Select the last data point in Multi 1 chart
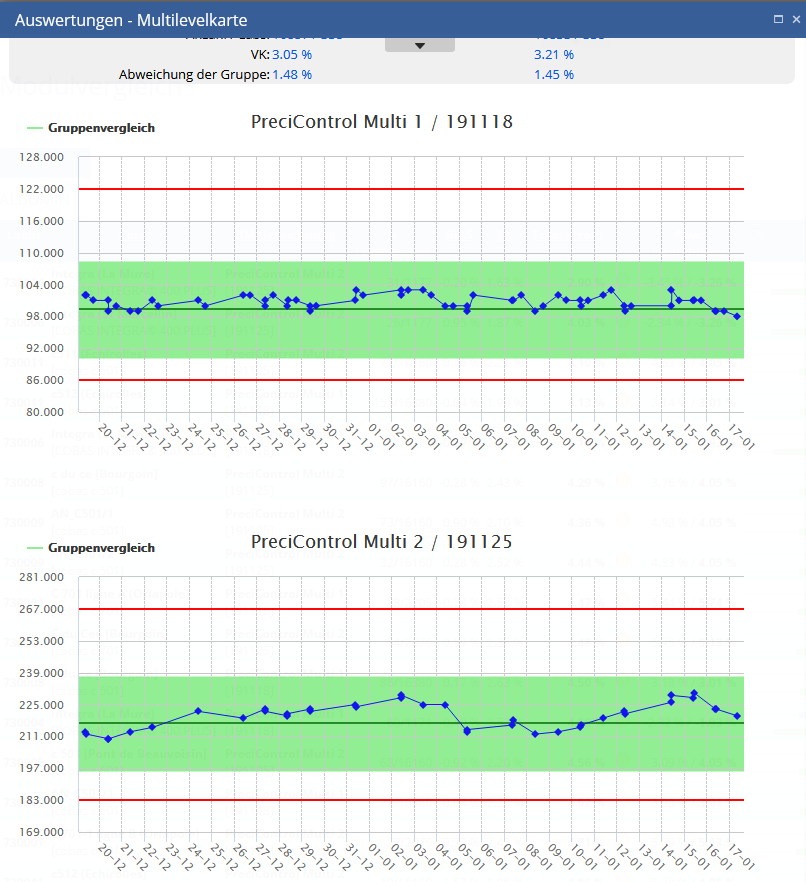 coord(737,317)
